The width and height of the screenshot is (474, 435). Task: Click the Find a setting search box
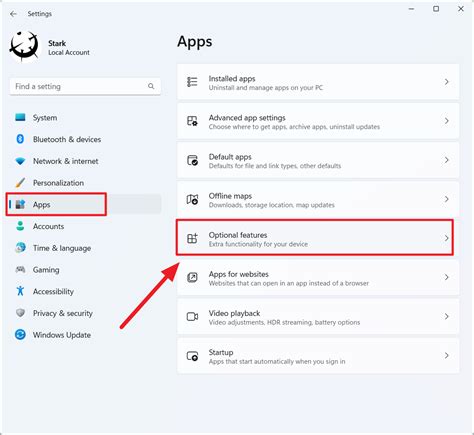click(x=85, y=86)
